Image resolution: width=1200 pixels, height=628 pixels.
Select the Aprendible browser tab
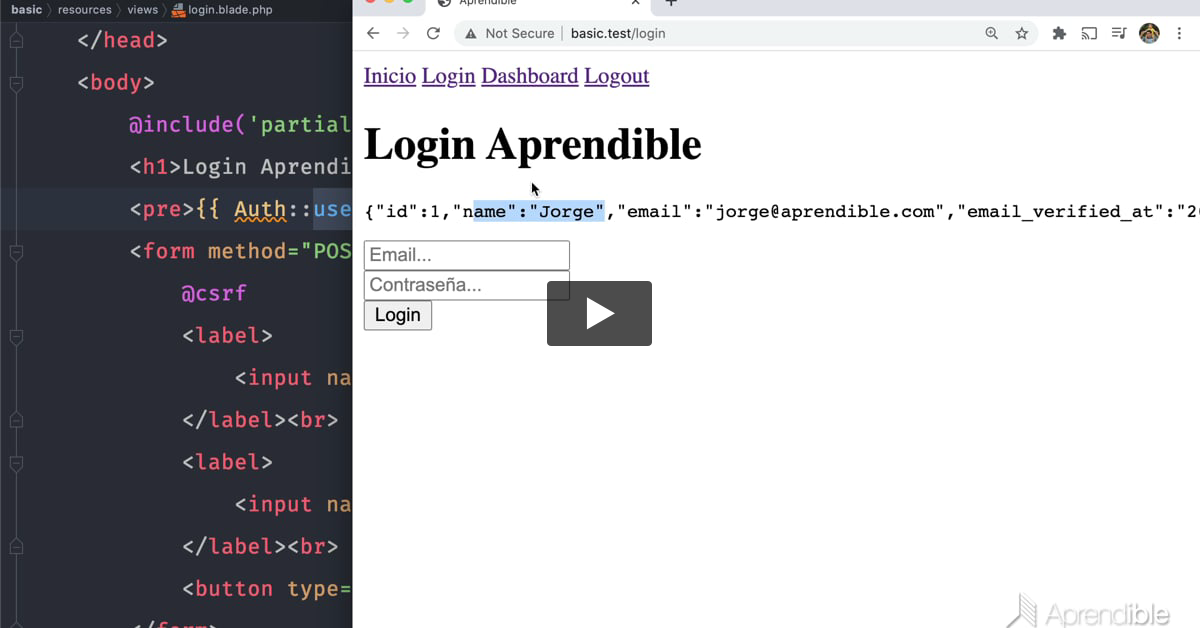(538, 4)
